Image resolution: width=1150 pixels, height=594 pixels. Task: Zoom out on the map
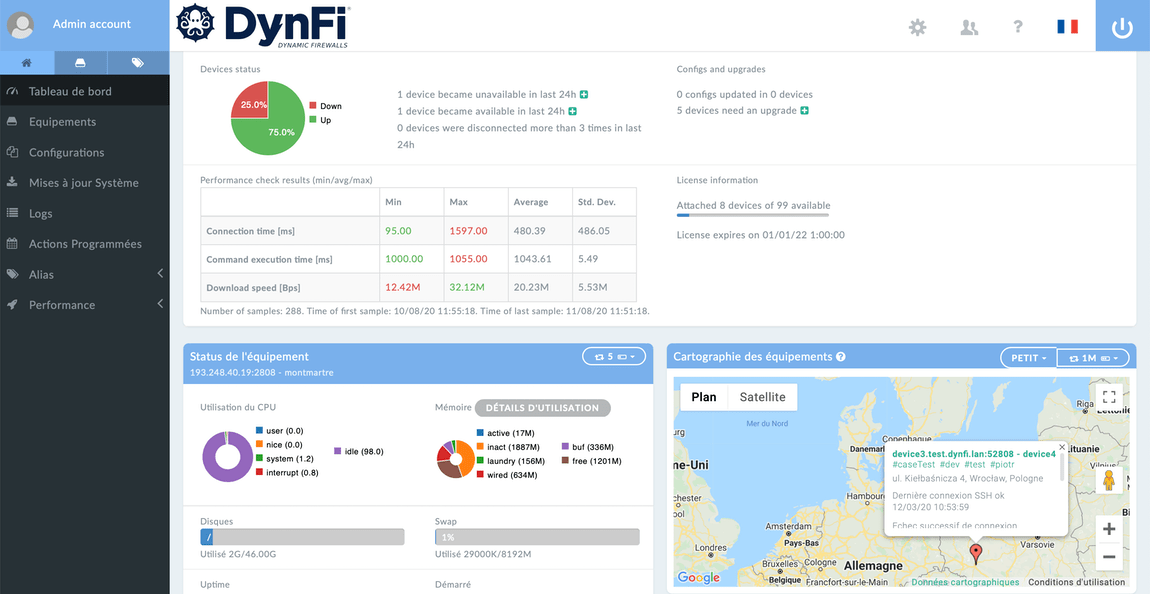[1109, 557]
